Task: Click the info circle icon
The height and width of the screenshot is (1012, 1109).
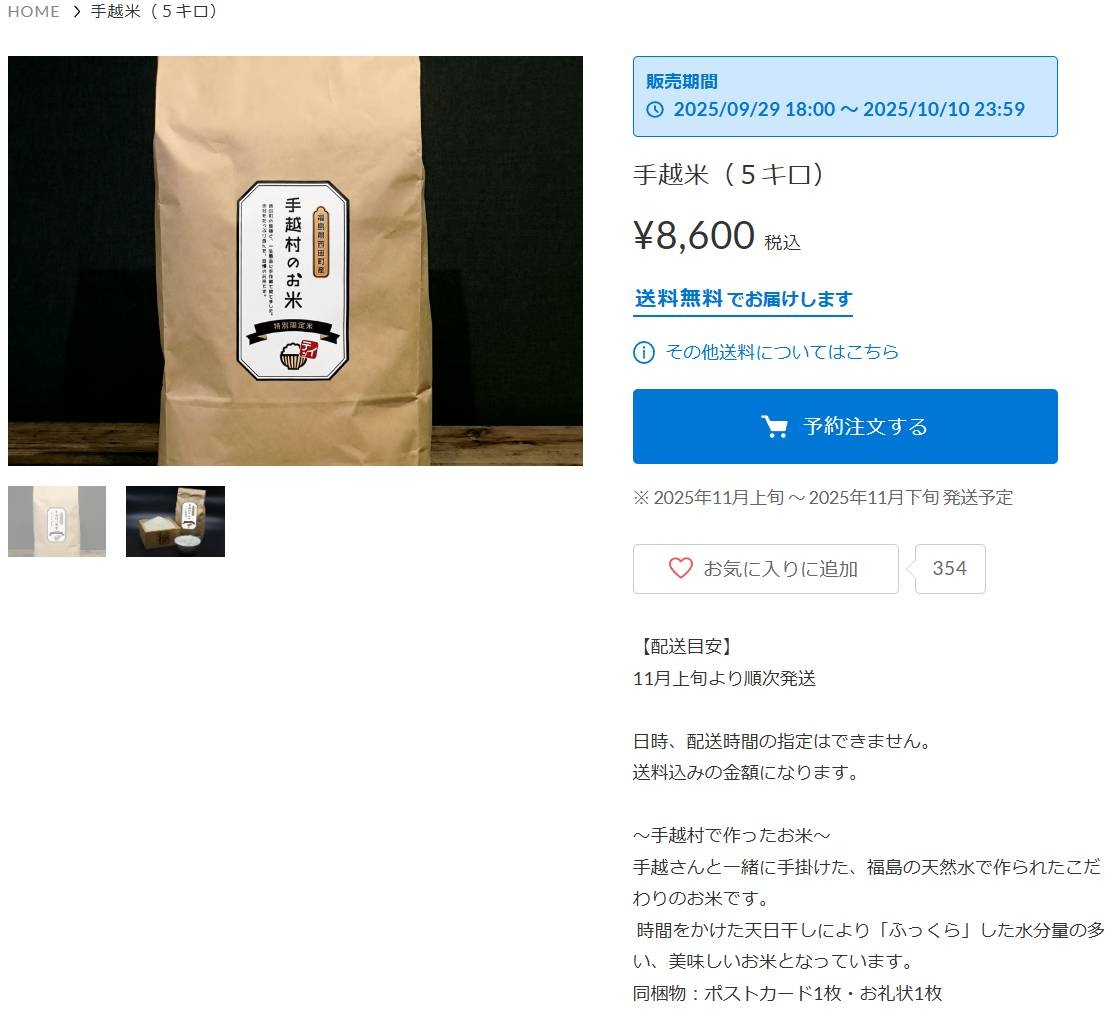Action: (644, 352)
